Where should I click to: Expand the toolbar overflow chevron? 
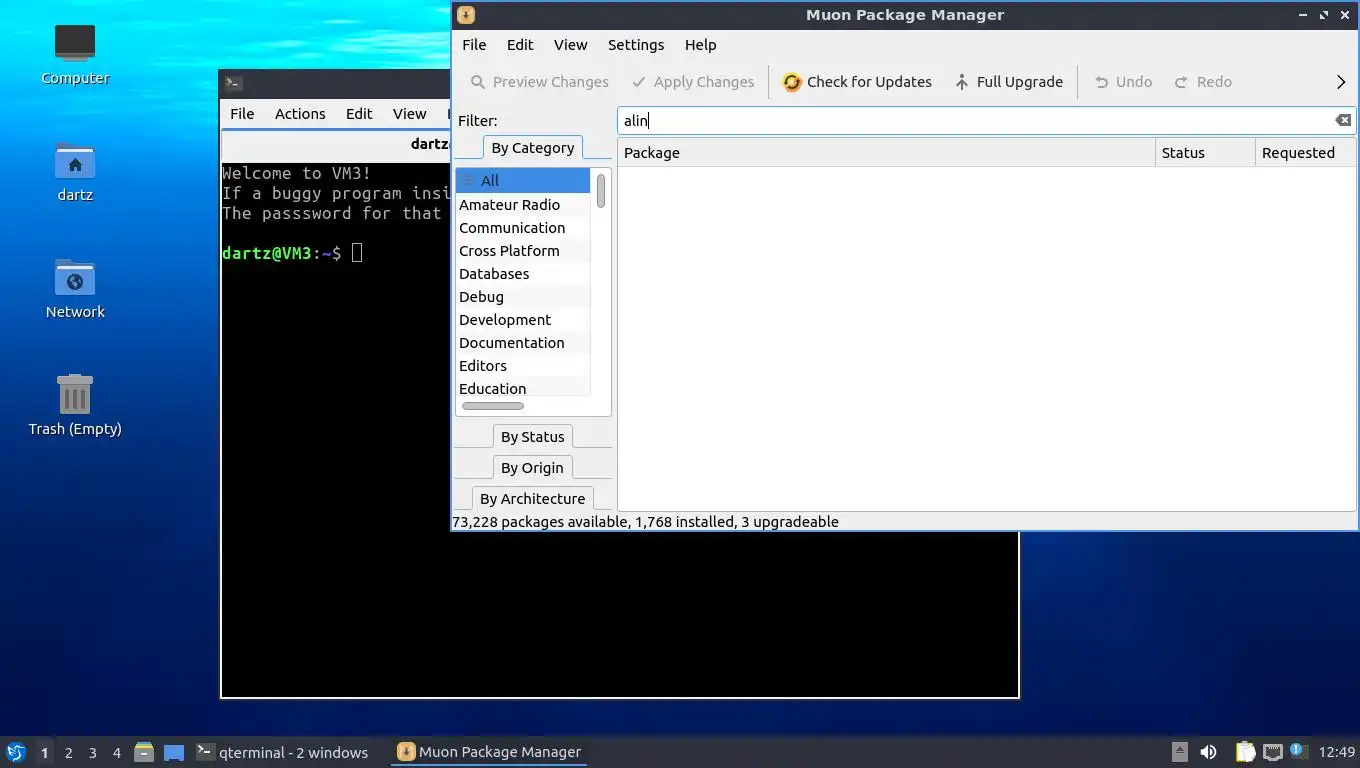coord(1341,82)
